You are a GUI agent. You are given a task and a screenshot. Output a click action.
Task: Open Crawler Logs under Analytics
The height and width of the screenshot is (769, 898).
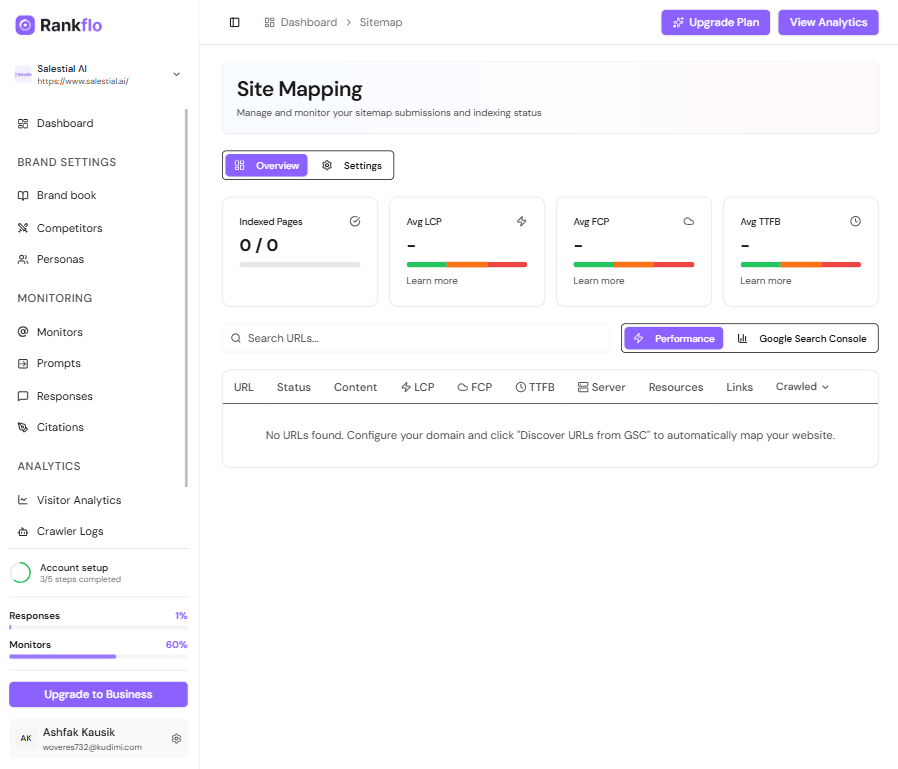click(71, 531)
